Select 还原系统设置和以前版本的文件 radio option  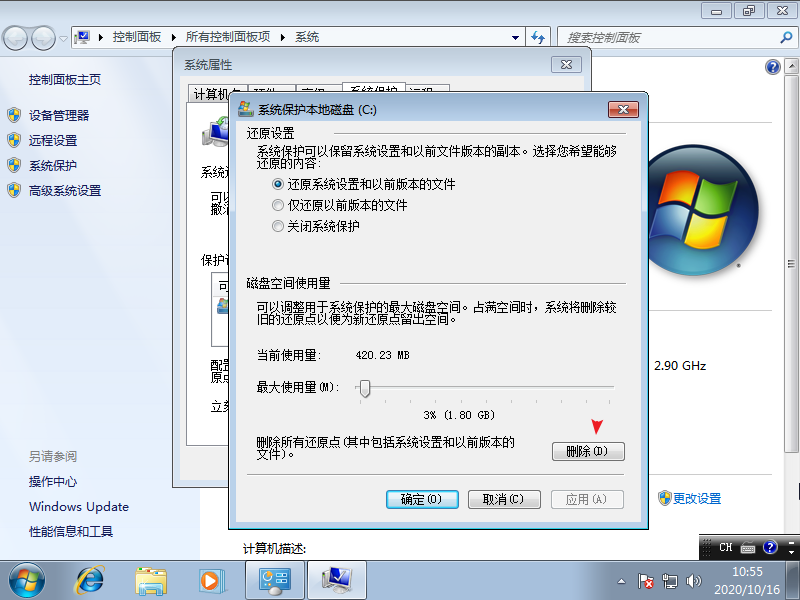[x=278, y=185]
